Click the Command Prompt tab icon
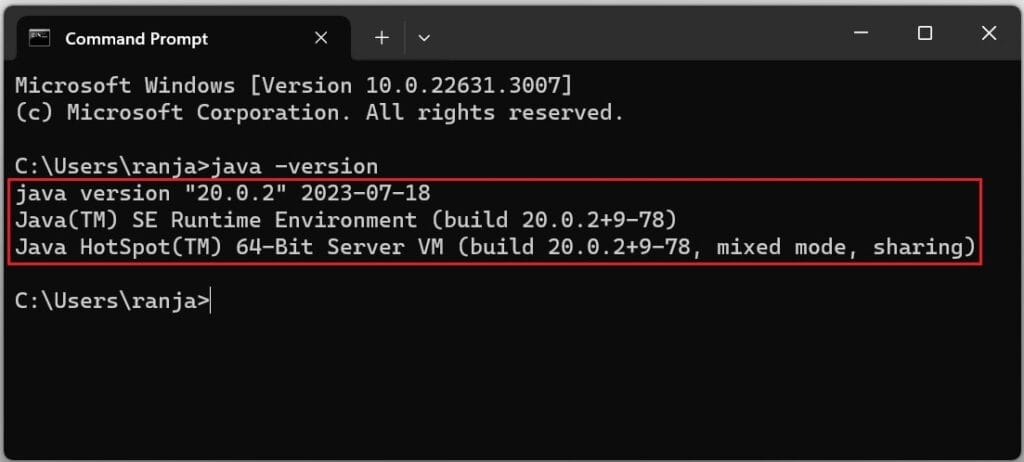1024x462 pixels. coord(40,39)
